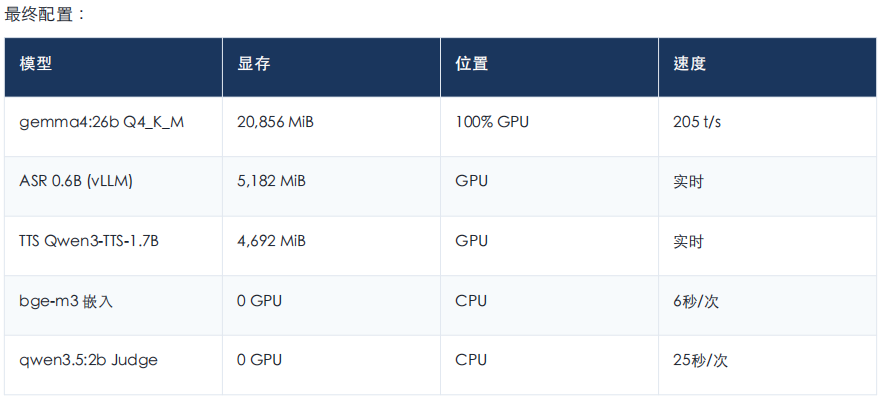Click the CPU location cell in Judge row

[471, 360]
